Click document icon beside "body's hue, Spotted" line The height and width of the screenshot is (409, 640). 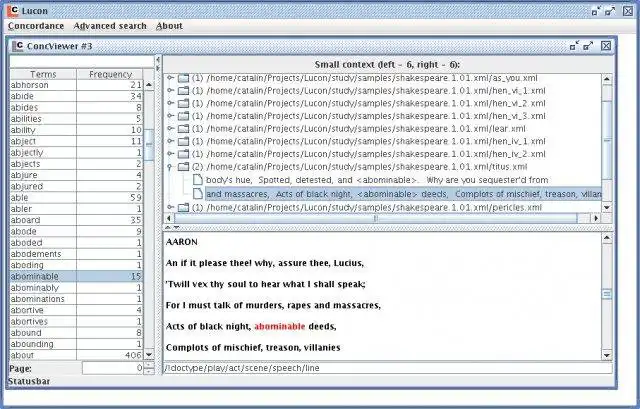(x=198, y=180)
